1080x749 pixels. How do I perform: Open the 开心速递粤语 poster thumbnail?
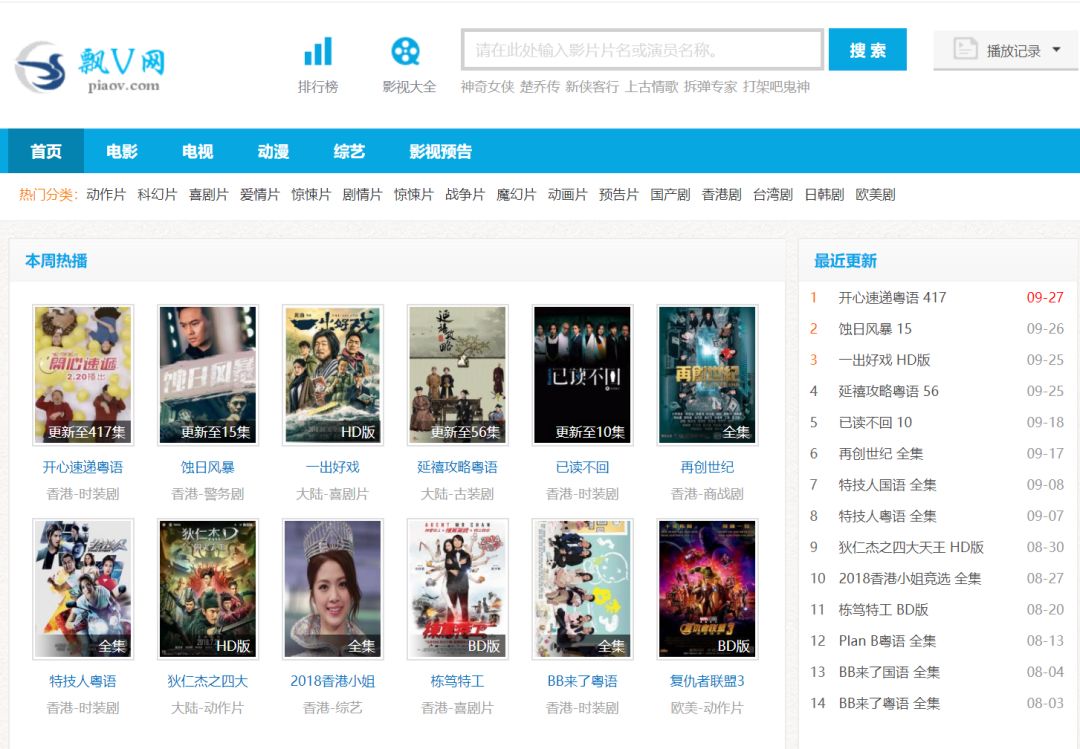83,375
